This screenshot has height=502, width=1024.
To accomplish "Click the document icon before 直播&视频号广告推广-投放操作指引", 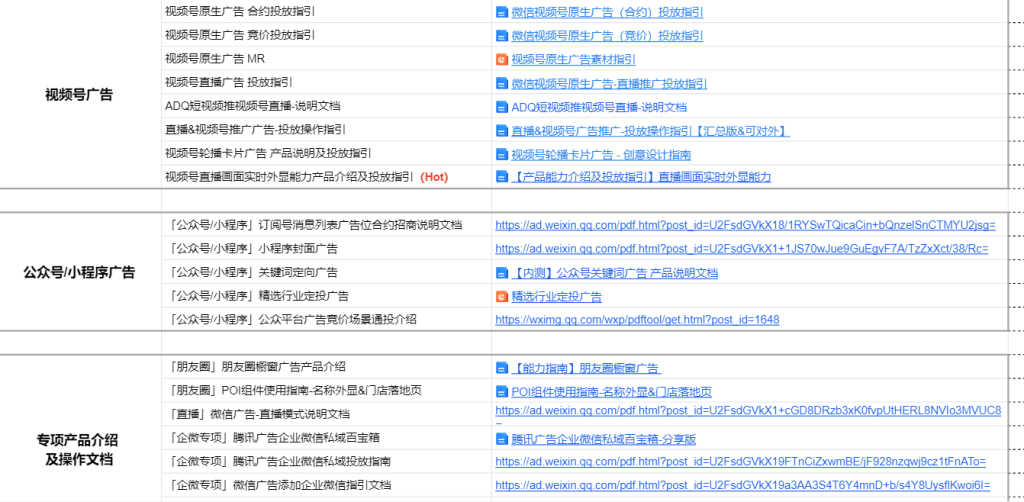I will (x=502, y=131).
